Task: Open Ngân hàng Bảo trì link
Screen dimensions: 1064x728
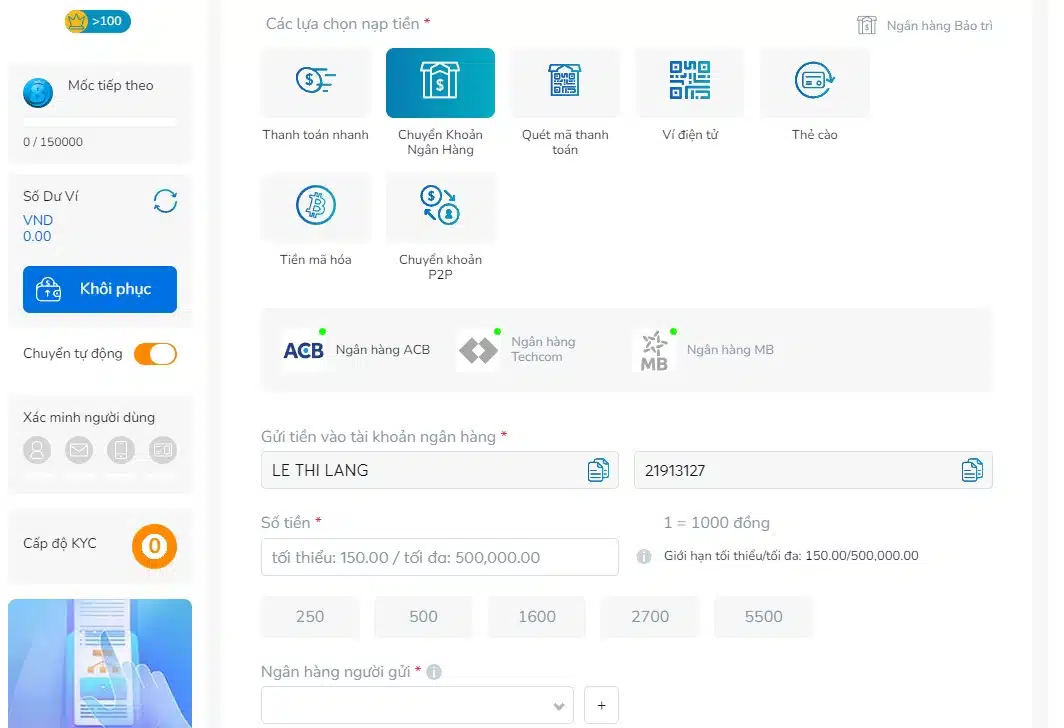Action: 925,26
